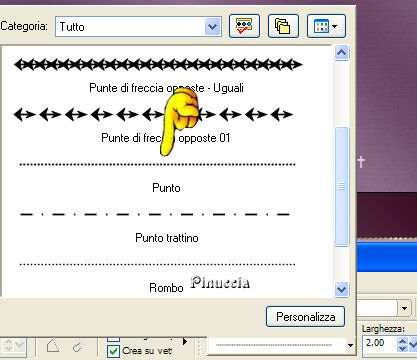Click the line style list scrollbar thumb
This screenshot has height=360, width=417.
click(x=341, y=187)
